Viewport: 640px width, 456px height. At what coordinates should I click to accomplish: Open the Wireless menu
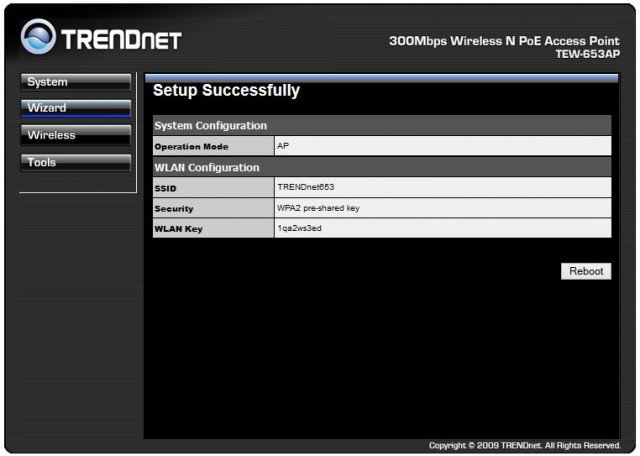point(75,135)
